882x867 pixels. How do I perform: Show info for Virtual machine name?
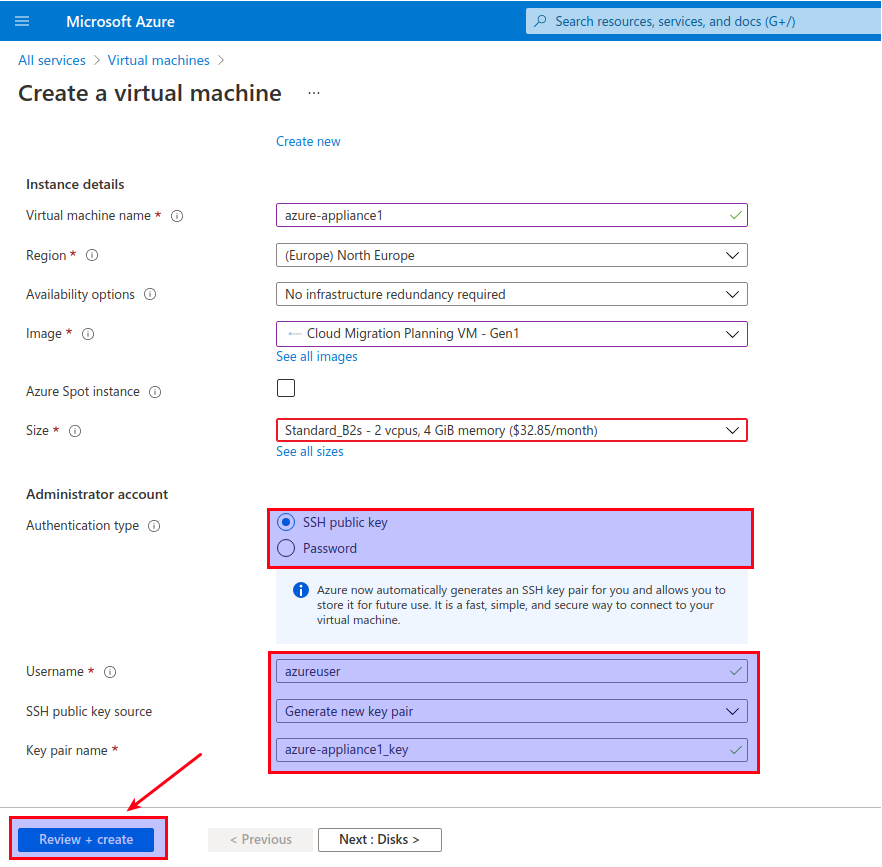point(177,216)
